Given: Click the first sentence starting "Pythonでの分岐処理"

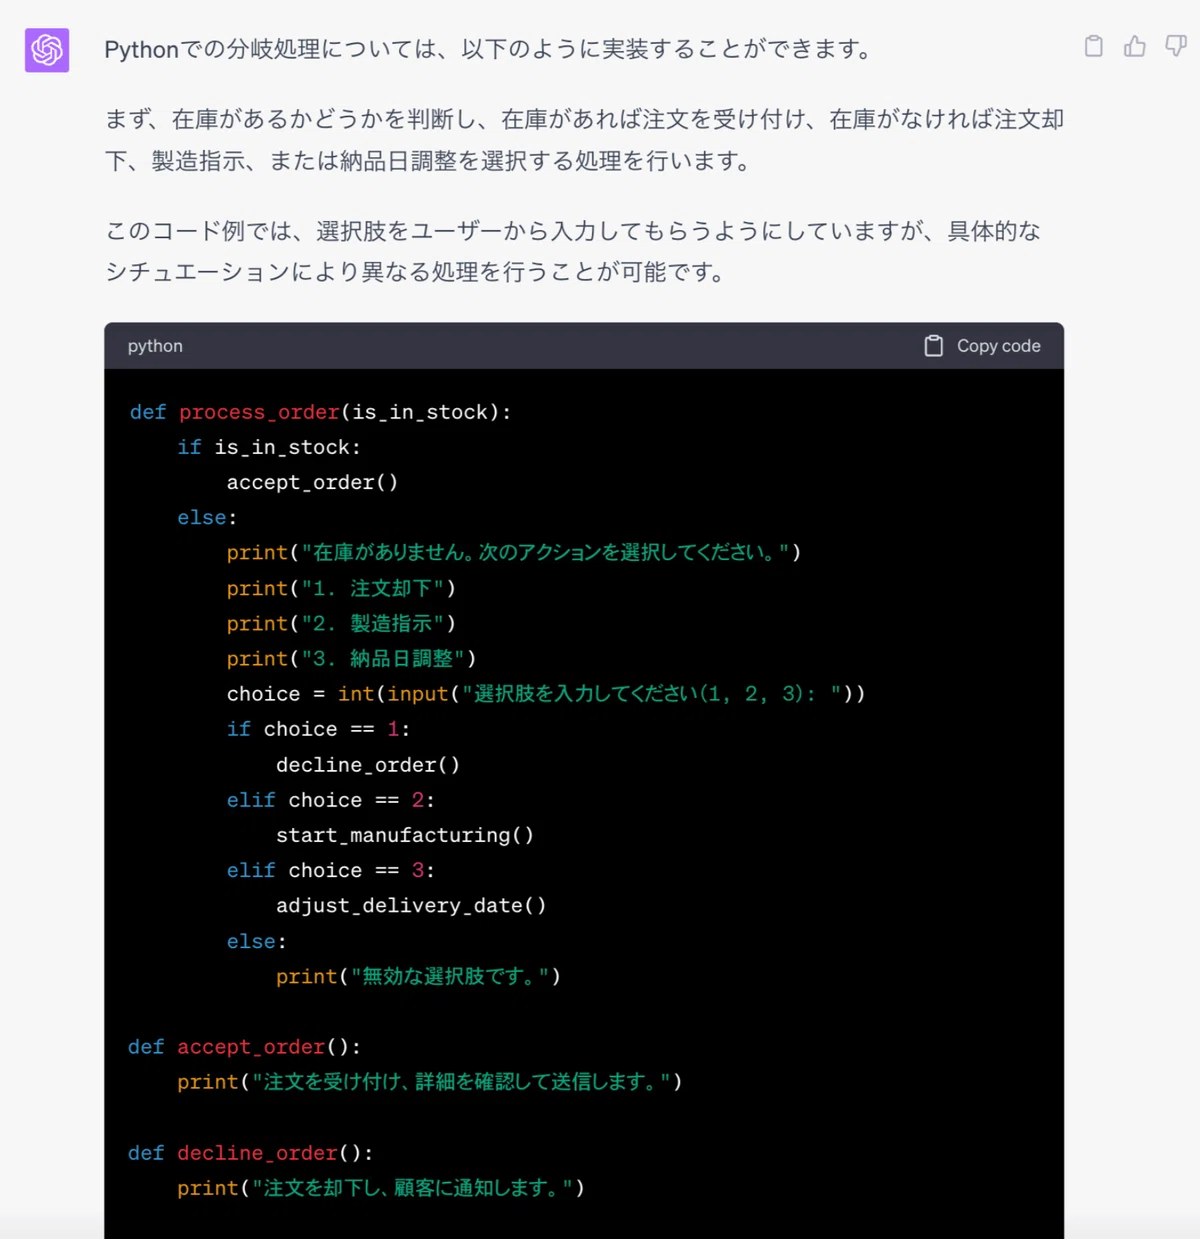Looking at the screenshot, I should pos(490,49).
